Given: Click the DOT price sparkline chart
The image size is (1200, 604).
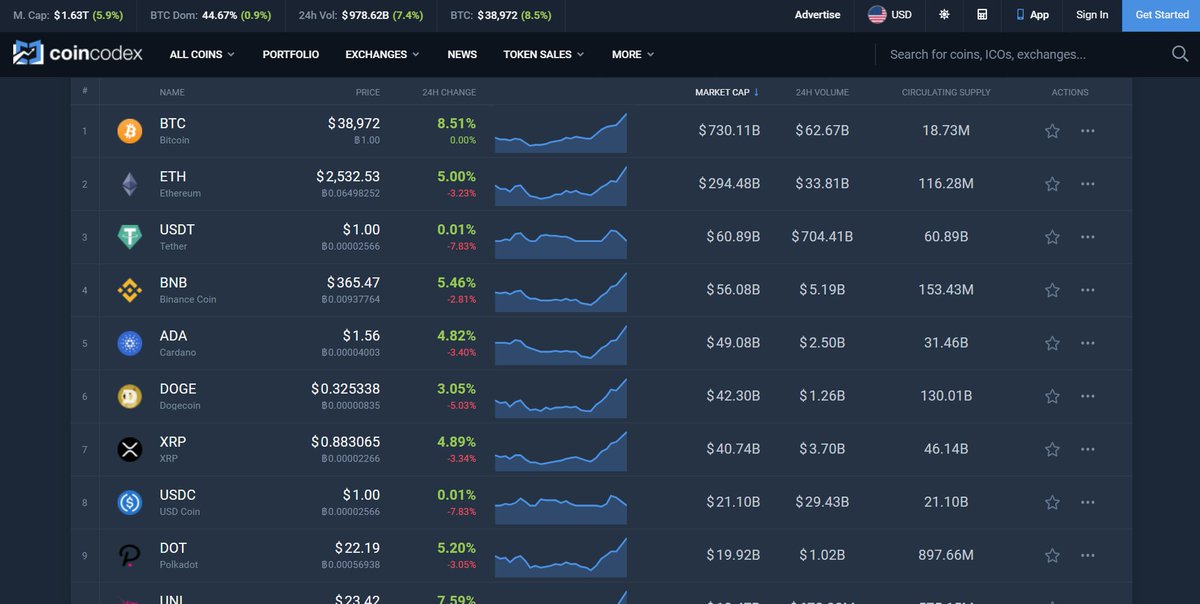Looking at the screenshot, I should point(561,557).
